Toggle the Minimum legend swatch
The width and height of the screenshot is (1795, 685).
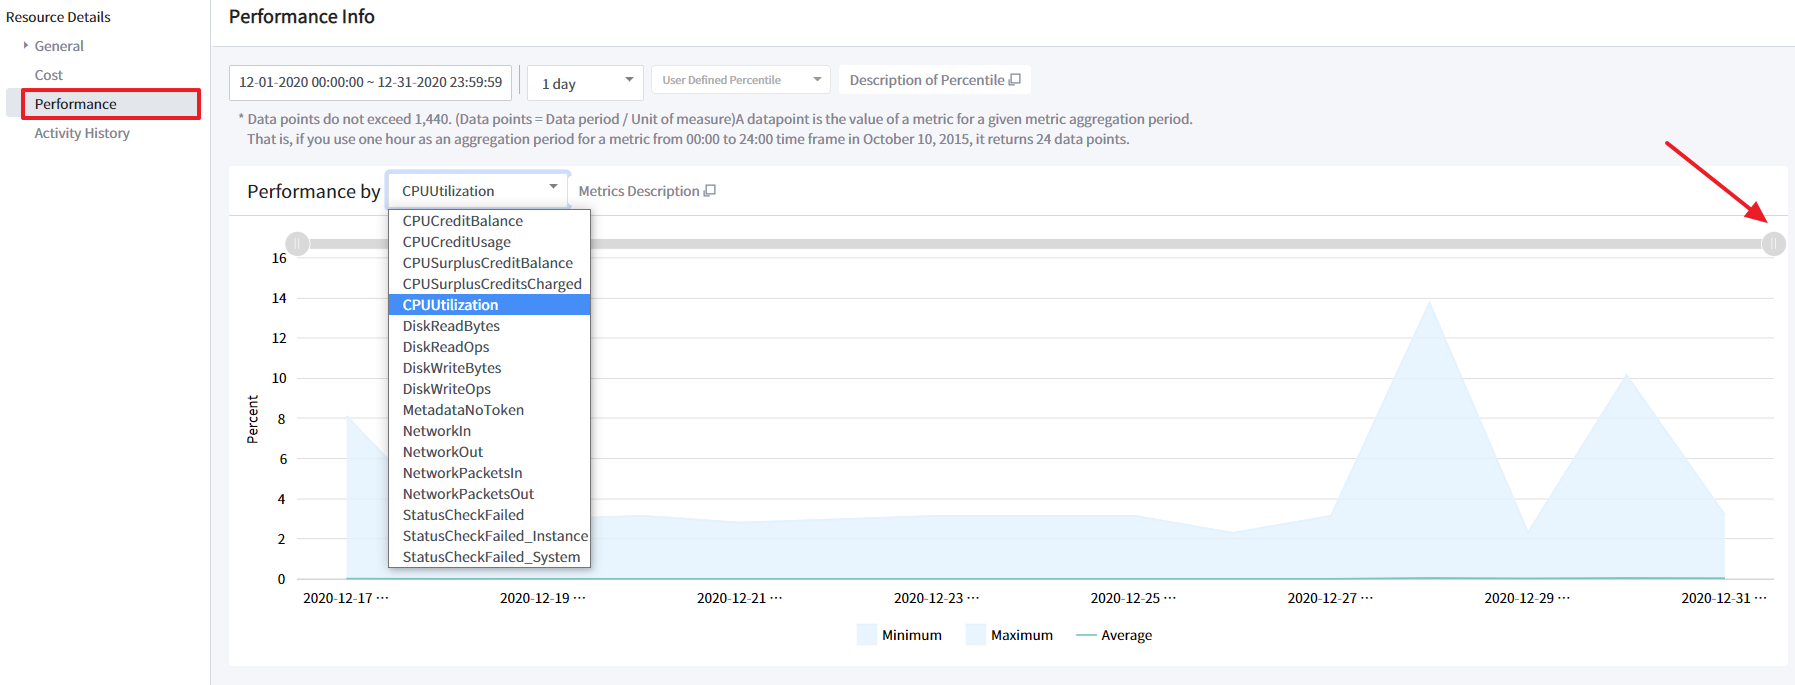point(866,635)
